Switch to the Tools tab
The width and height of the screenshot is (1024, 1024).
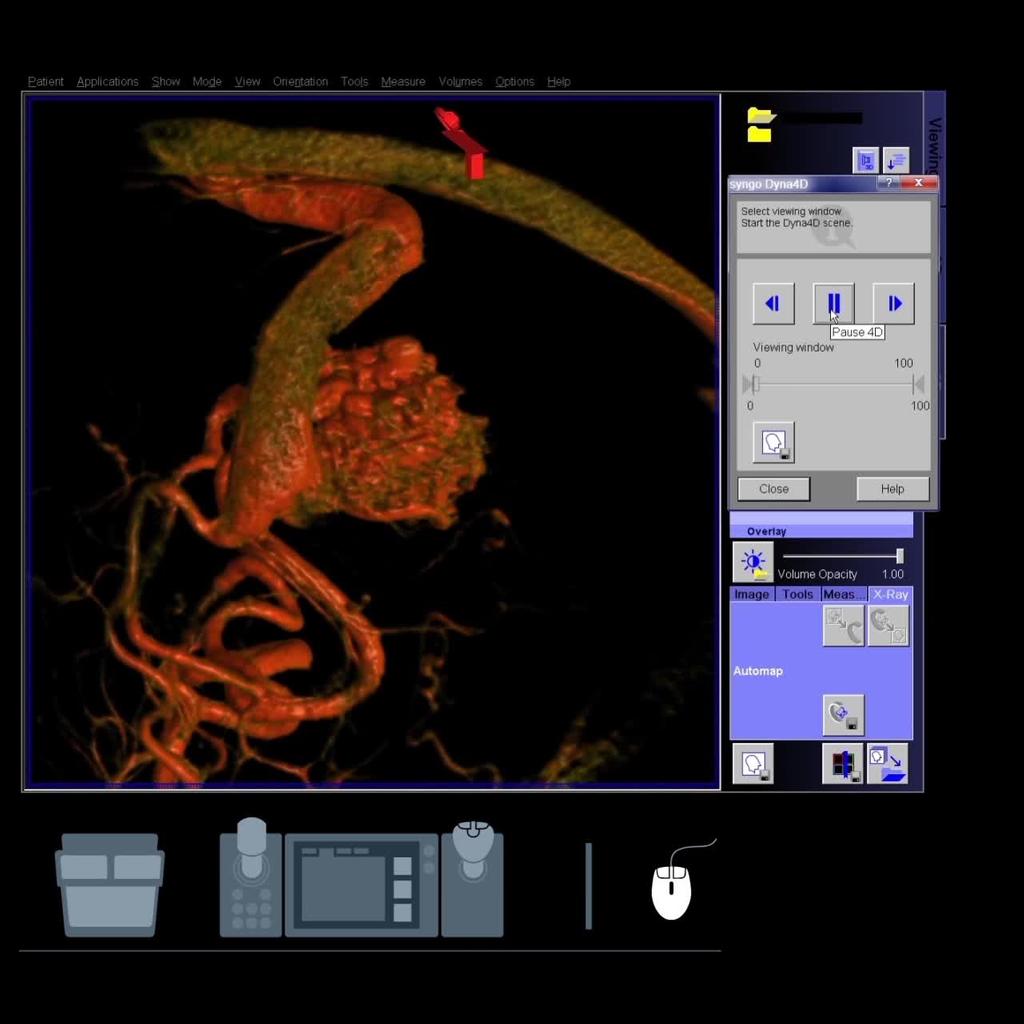click(x=797, y=594)
